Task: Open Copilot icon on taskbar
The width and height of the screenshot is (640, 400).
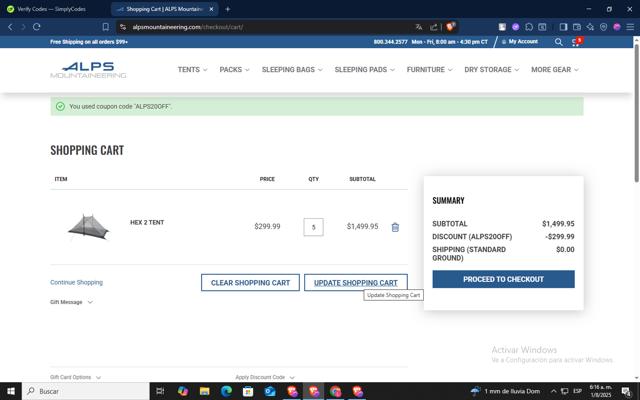Action: 182,391
